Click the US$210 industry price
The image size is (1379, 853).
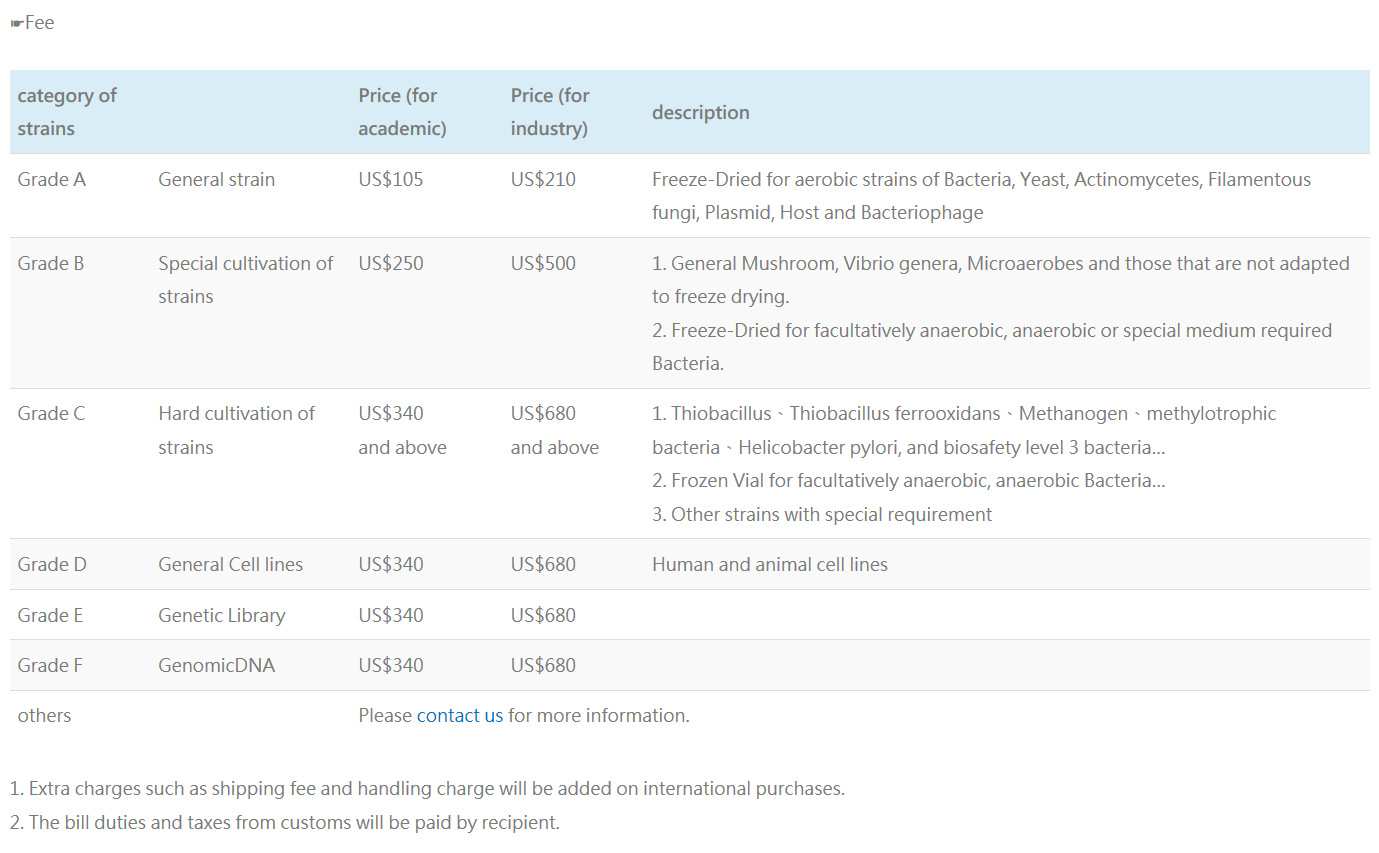(543, 180)
